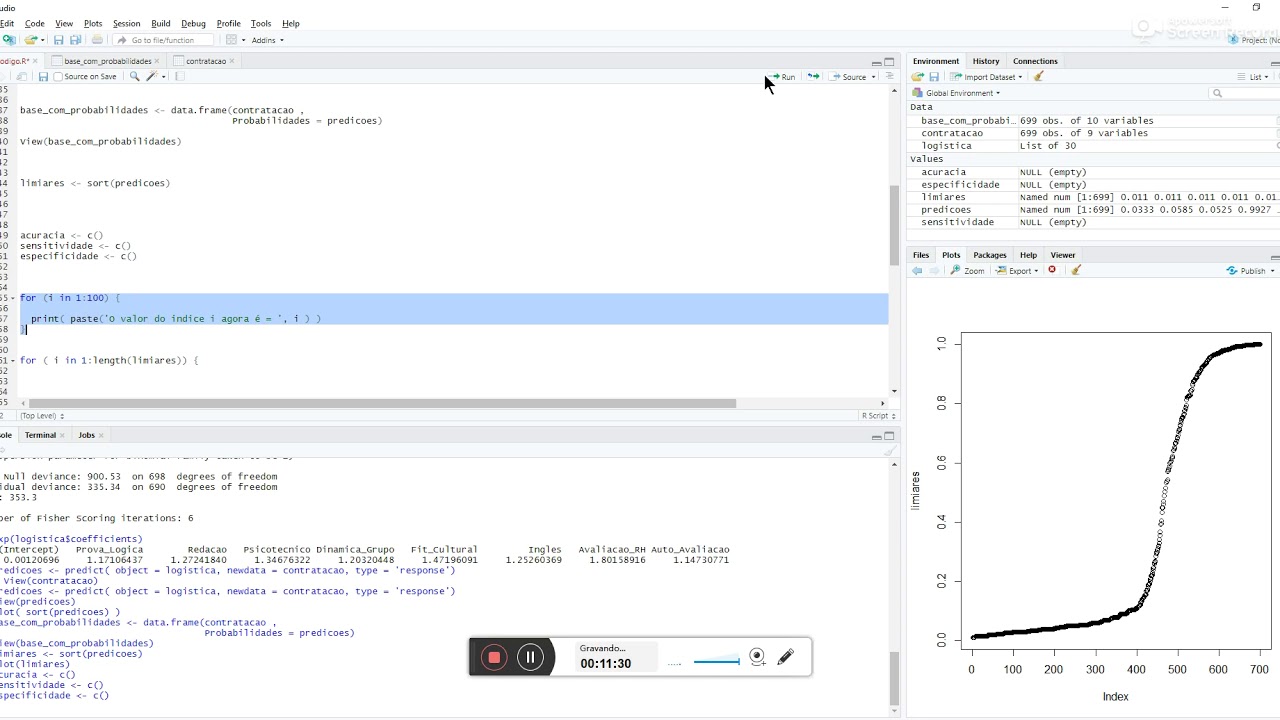This screenshot has height=720, width=1280.
Task: Click the predicoes value row
Action: point(1093,210)
